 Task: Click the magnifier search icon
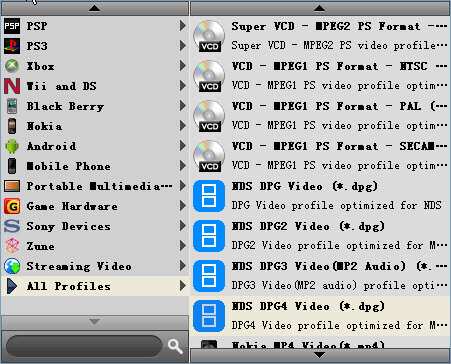point(175,346)
